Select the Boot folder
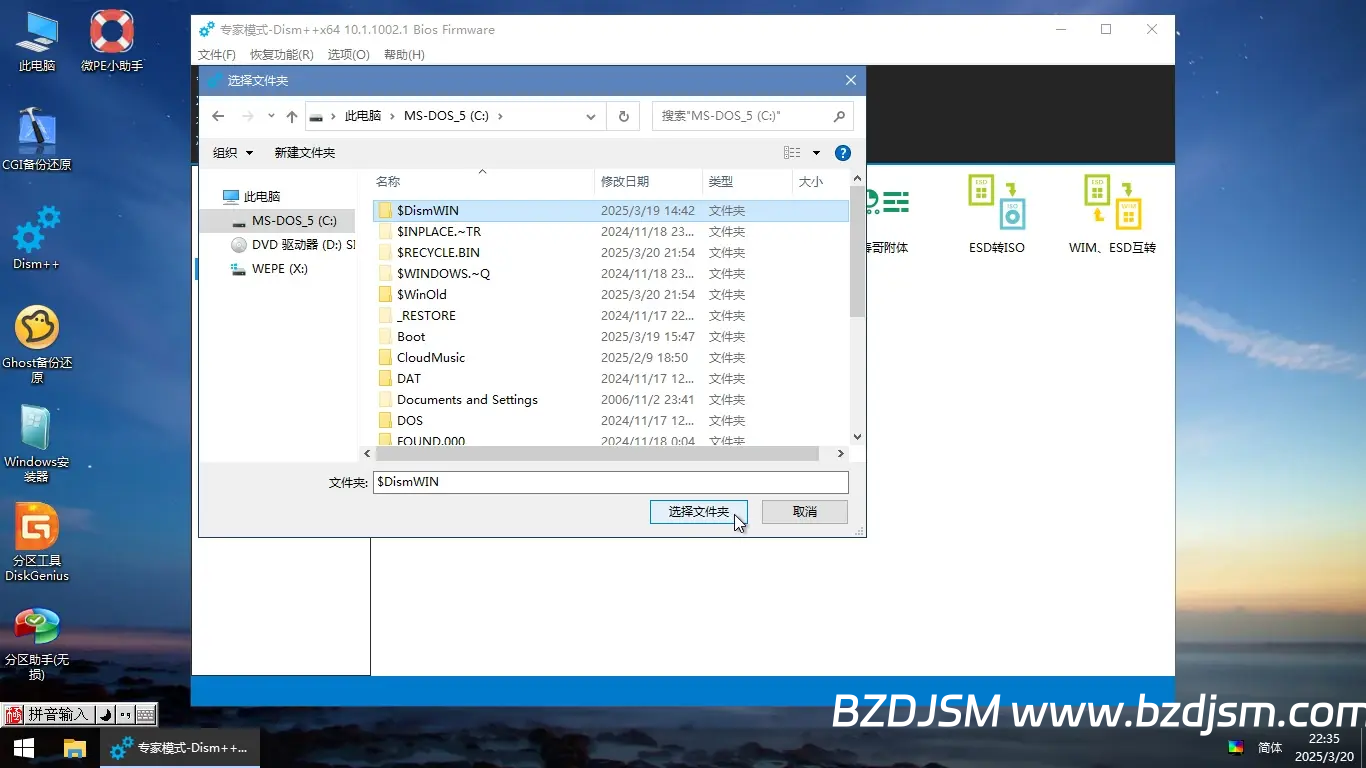Viewport: 1366px width, 768px height. tap(611, 337)
